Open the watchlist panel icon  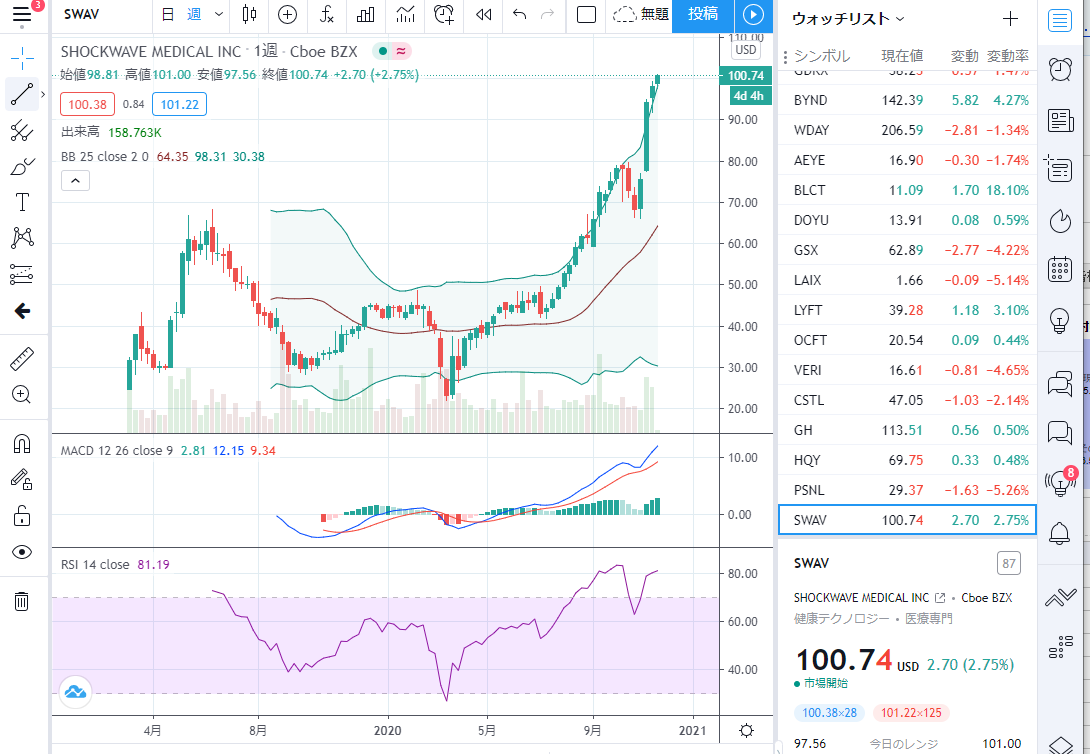click(1060, 20)
